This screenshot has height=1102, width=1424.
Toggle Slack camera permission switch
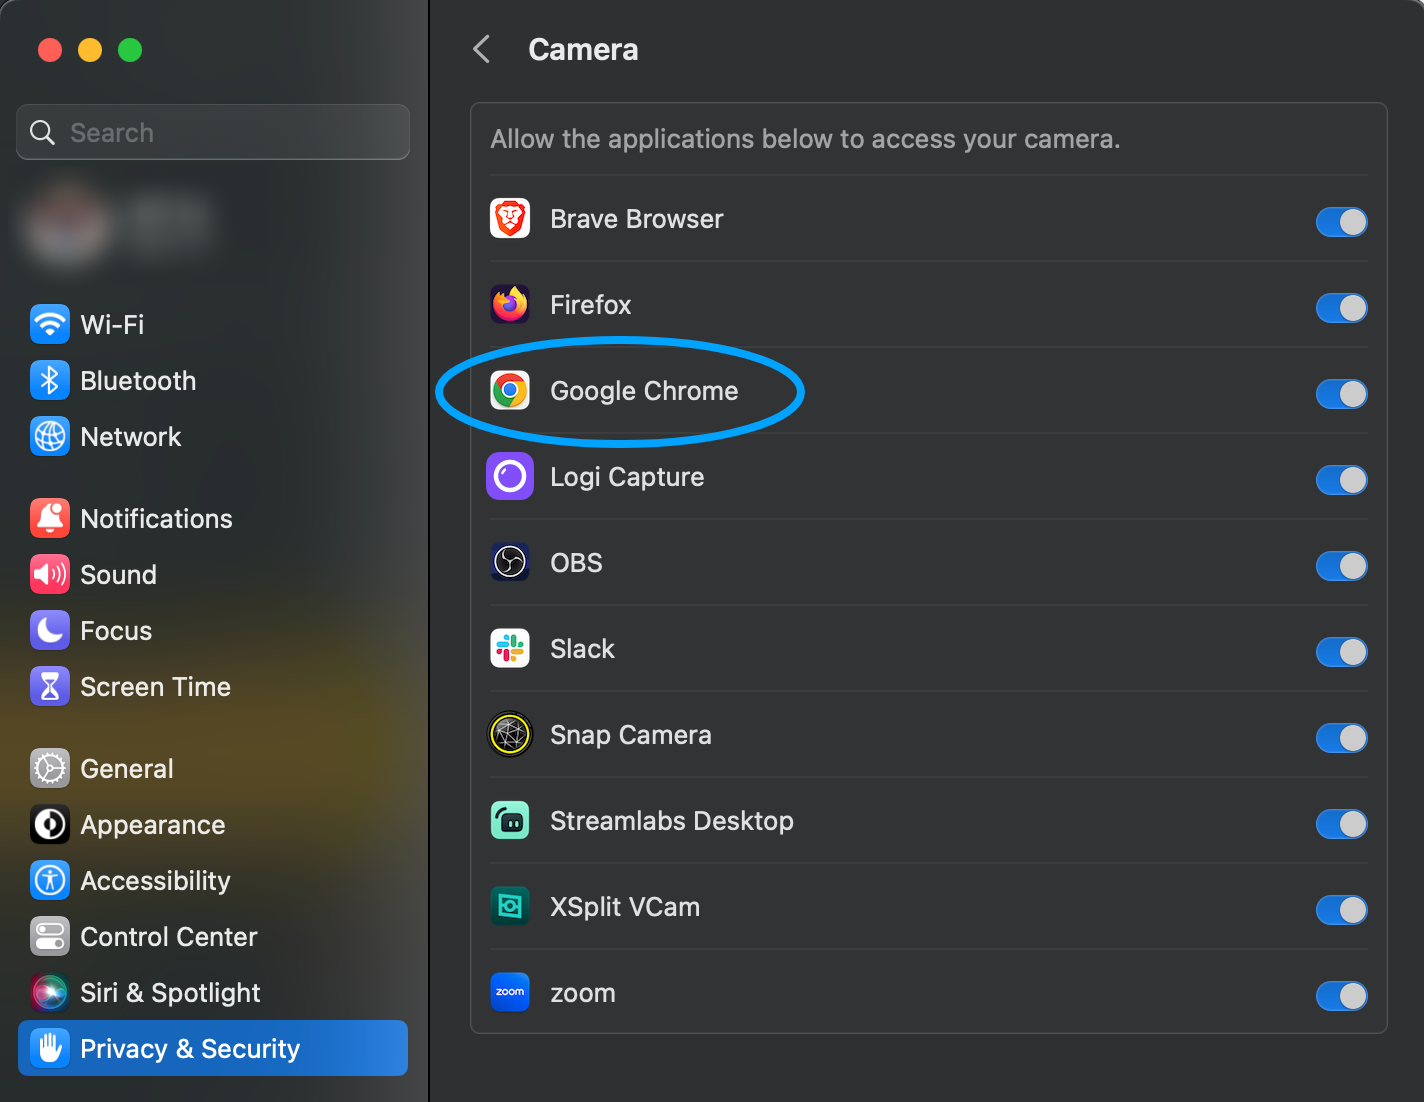1341,652
